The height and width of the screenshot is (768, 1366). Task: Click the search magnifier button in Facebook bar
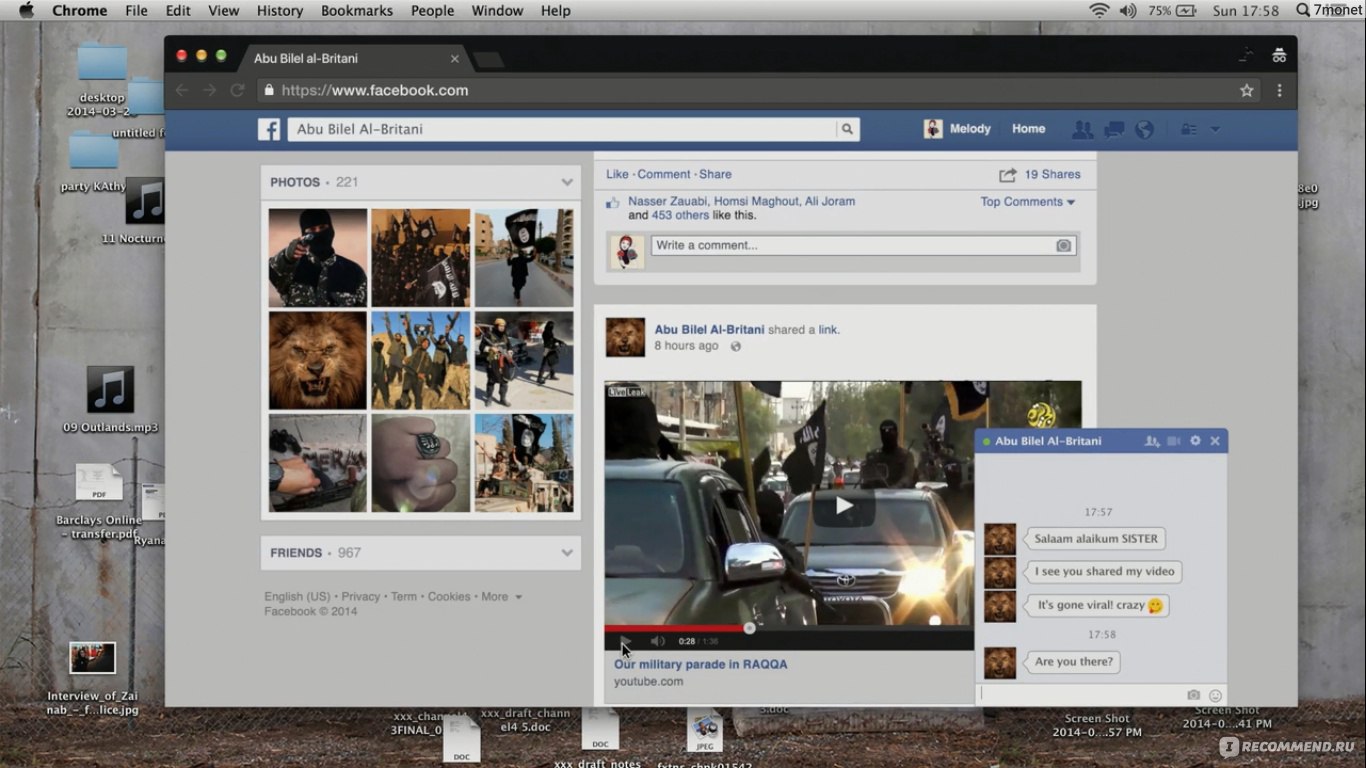pyautogui.click(x=847, y=129)
